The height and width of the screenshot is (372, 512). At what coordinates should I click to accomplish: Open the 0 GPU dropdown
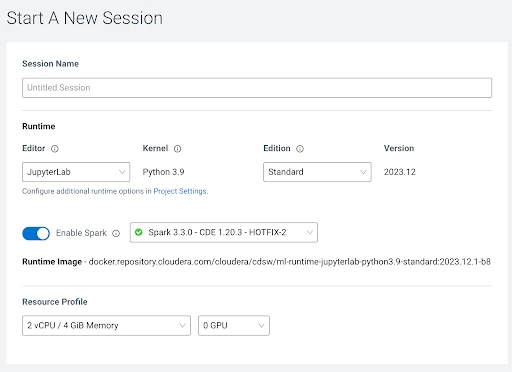pos(234,325)
